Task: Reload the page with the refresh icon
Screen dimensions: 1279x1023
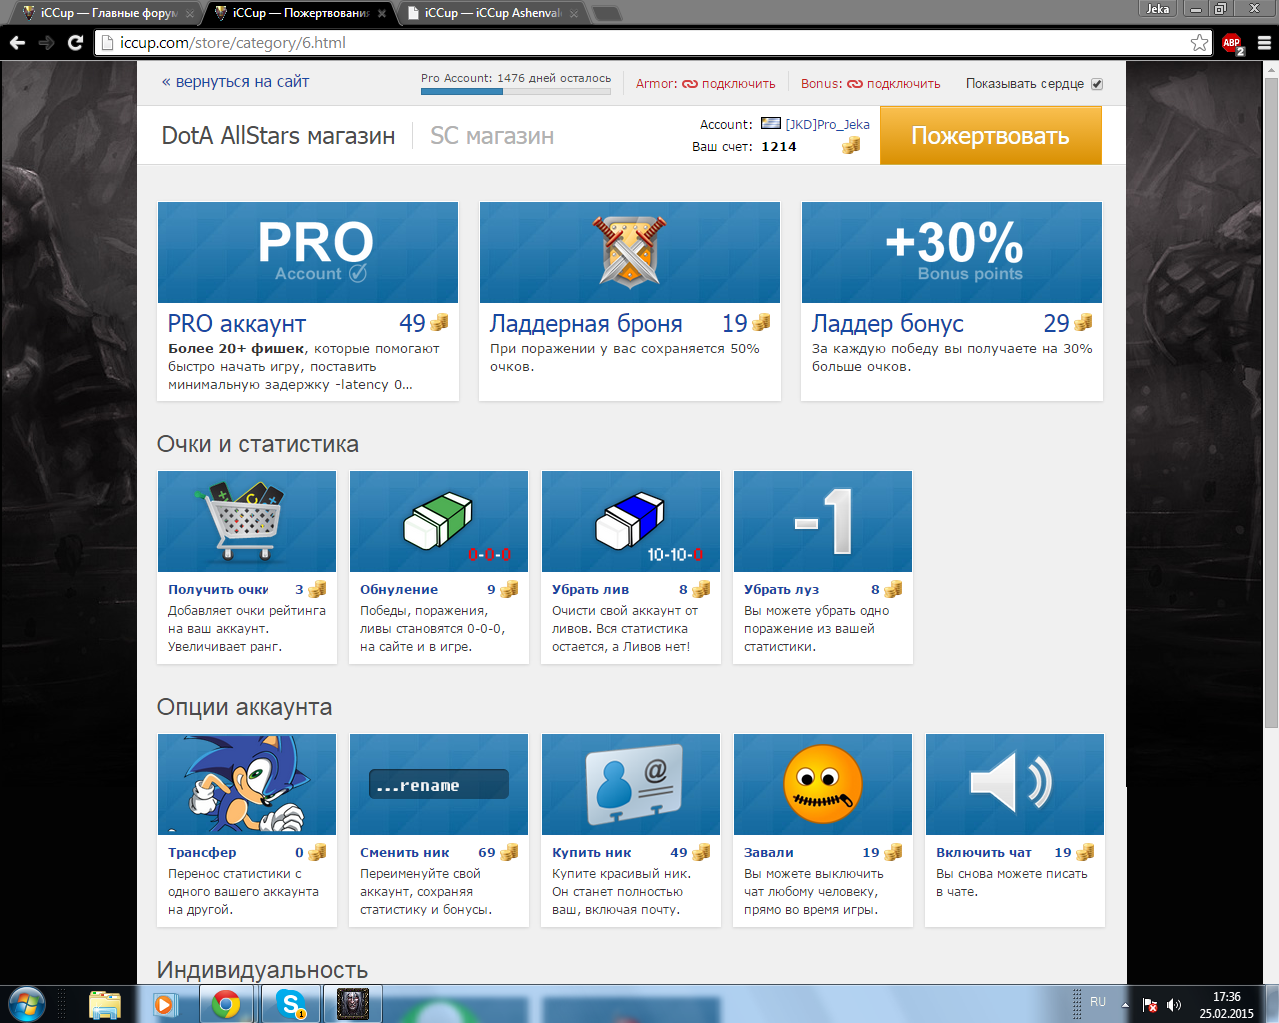Action: point(75,43)
